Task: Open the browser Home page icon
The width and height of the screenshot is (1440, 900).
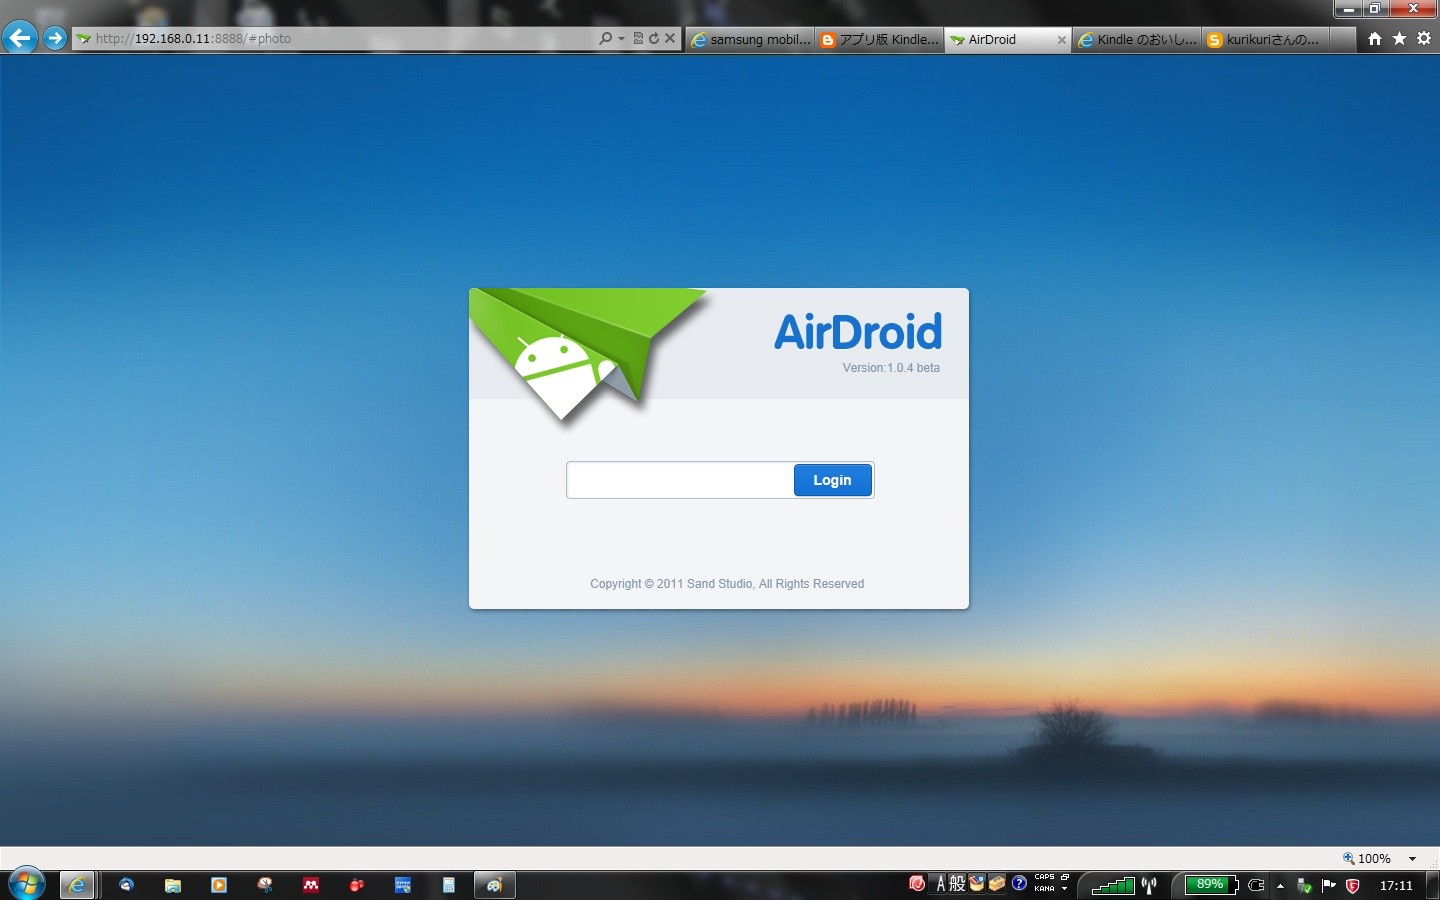Action: [1375, 38]
